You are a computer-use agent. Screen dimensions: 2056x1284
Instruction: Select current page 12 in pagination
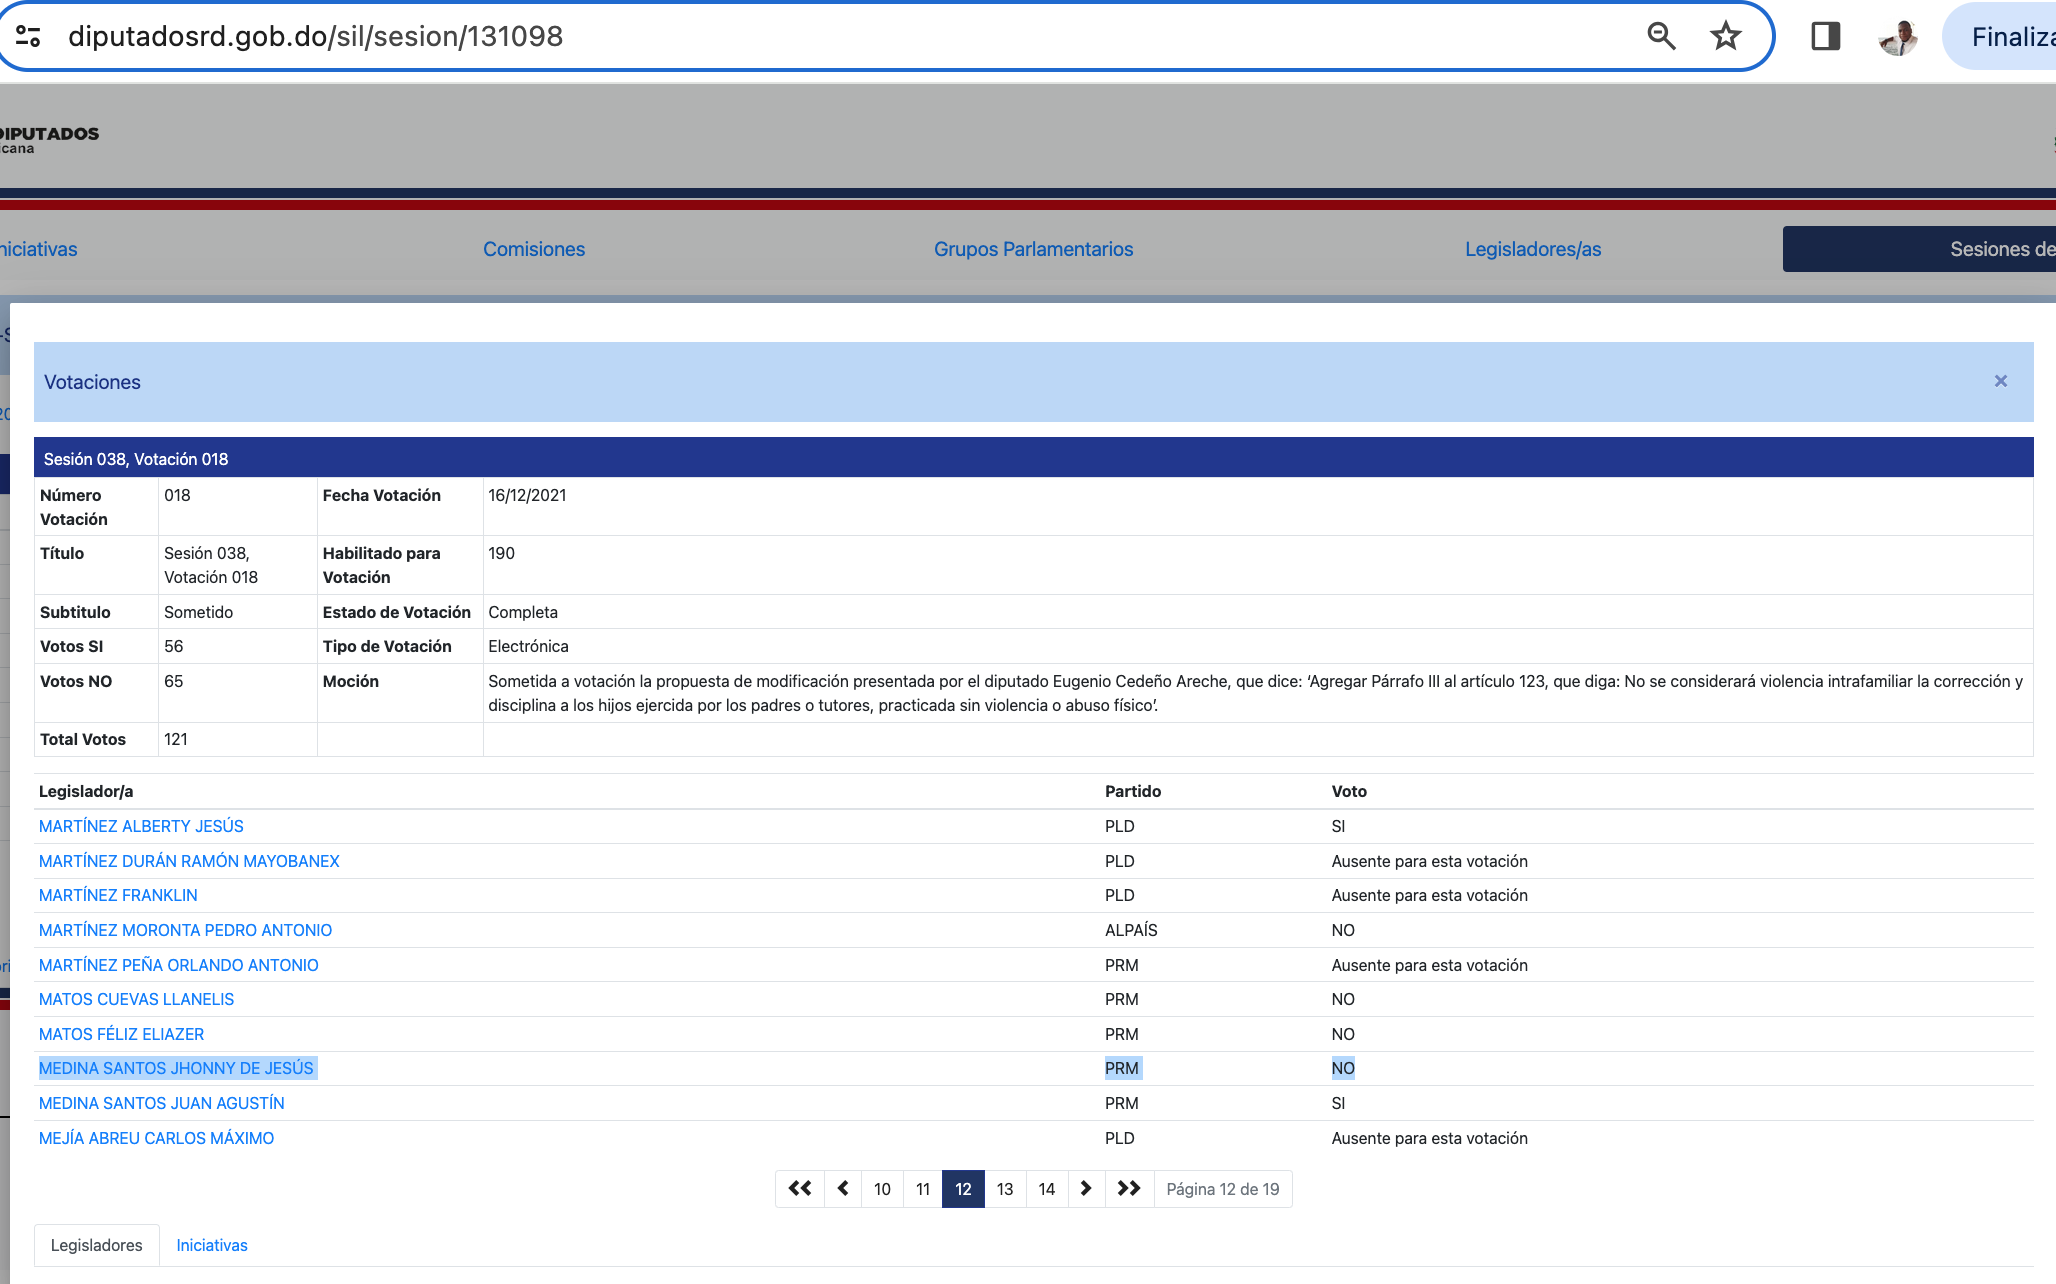coord(963,1189)
